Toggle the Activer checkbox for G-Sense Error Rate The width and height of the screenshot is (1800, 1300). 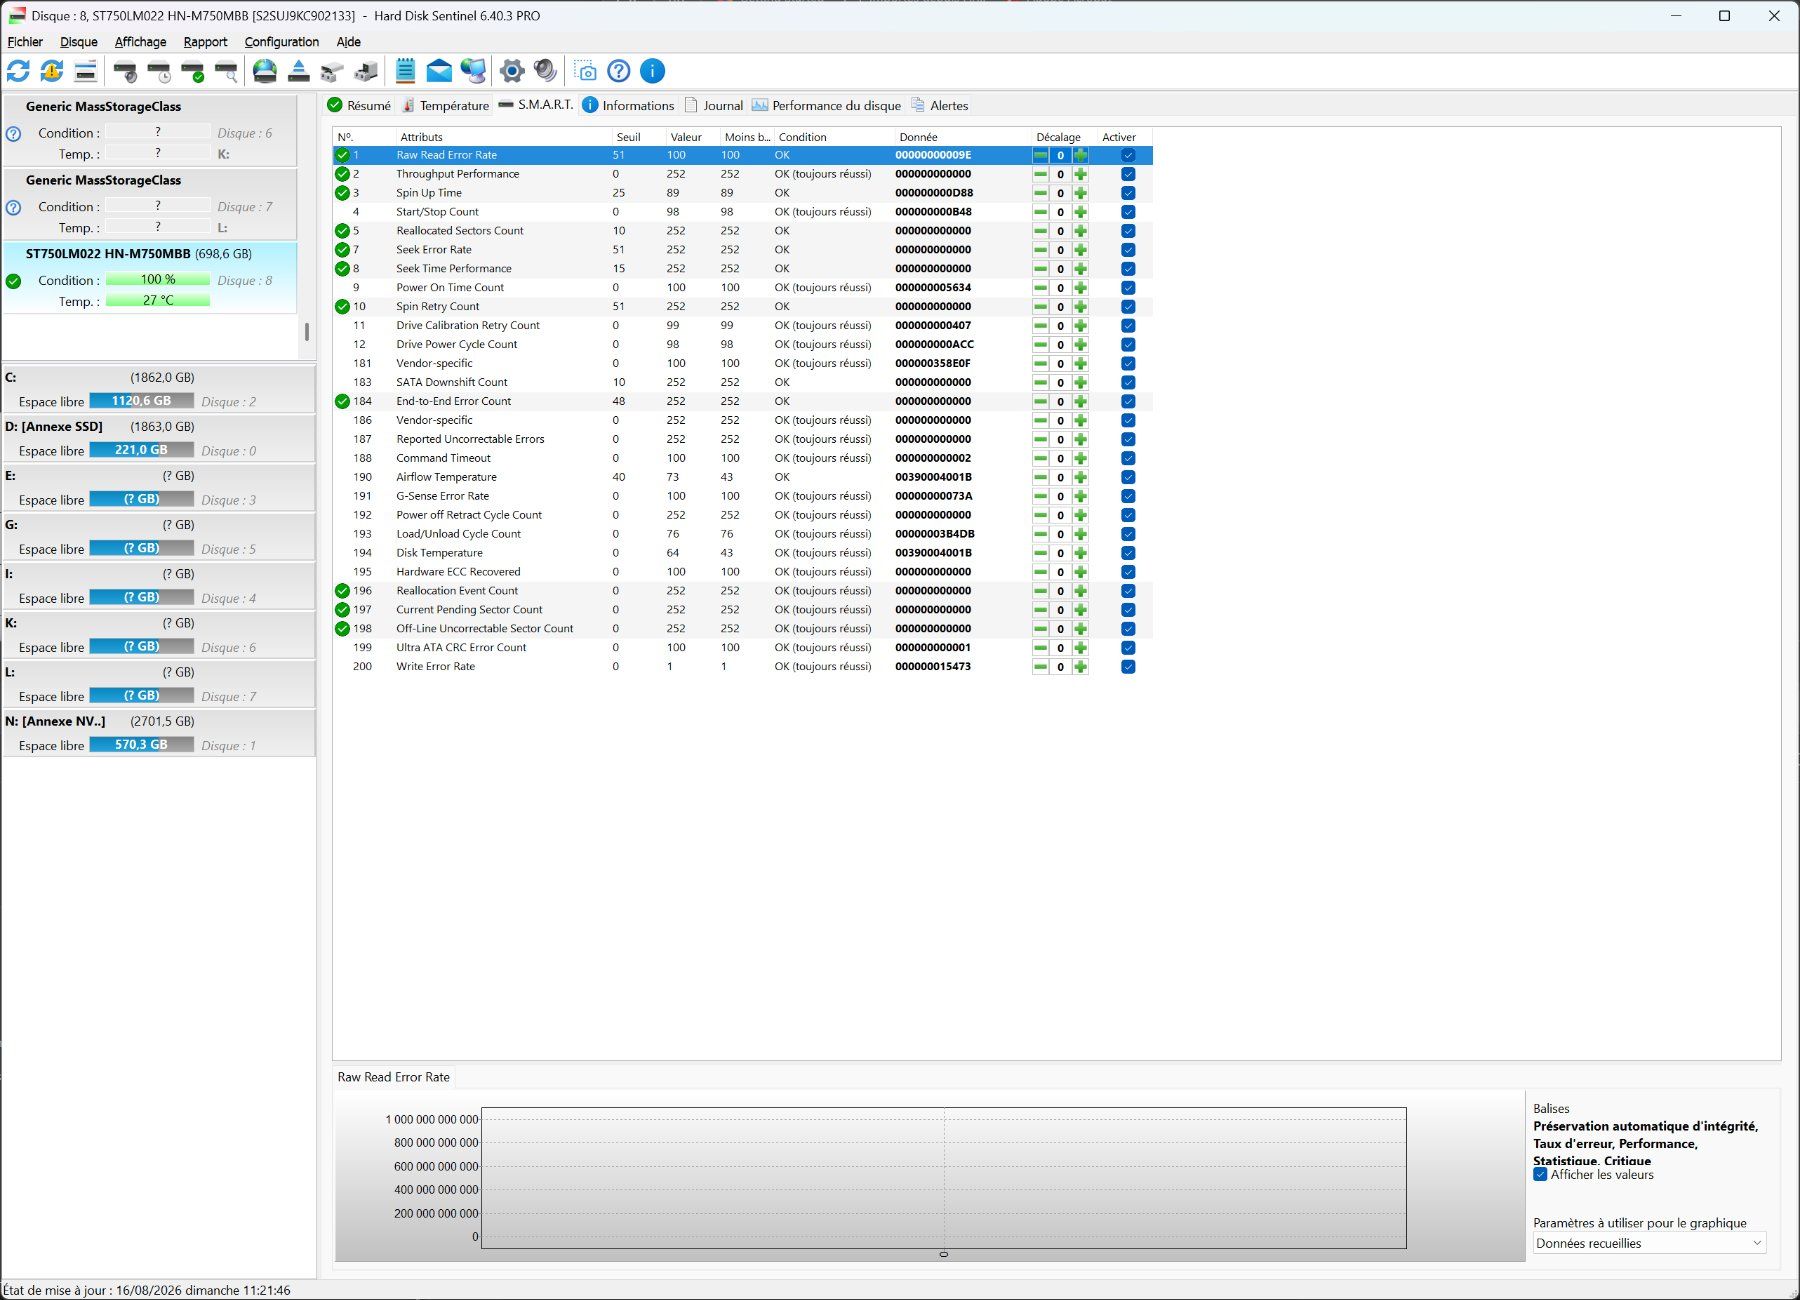tap(1128, 497)
